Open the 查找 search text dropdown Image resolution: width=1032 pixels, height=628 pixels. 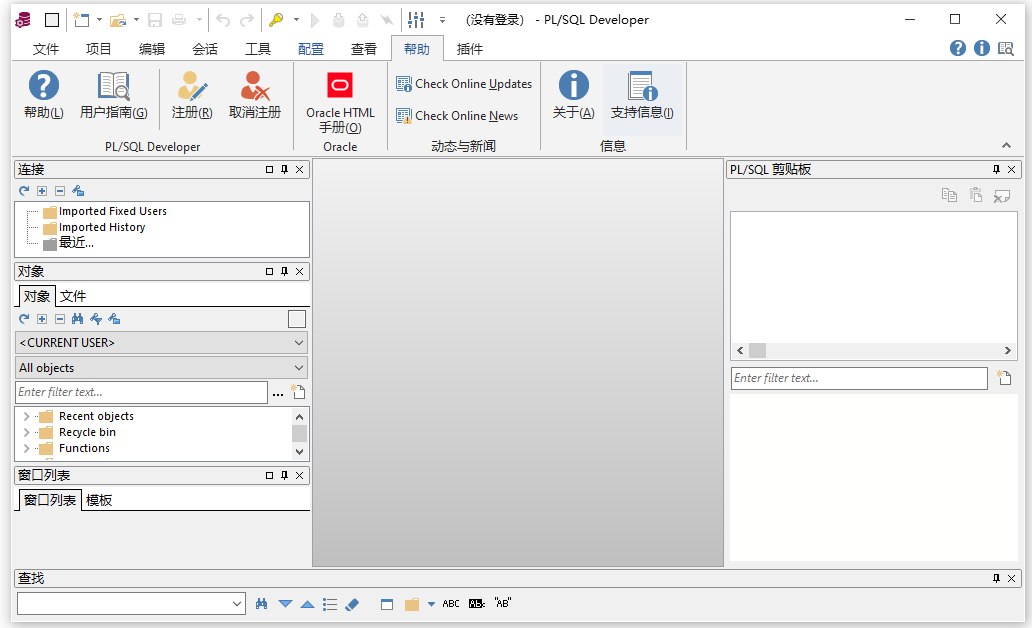coord(237,604)
